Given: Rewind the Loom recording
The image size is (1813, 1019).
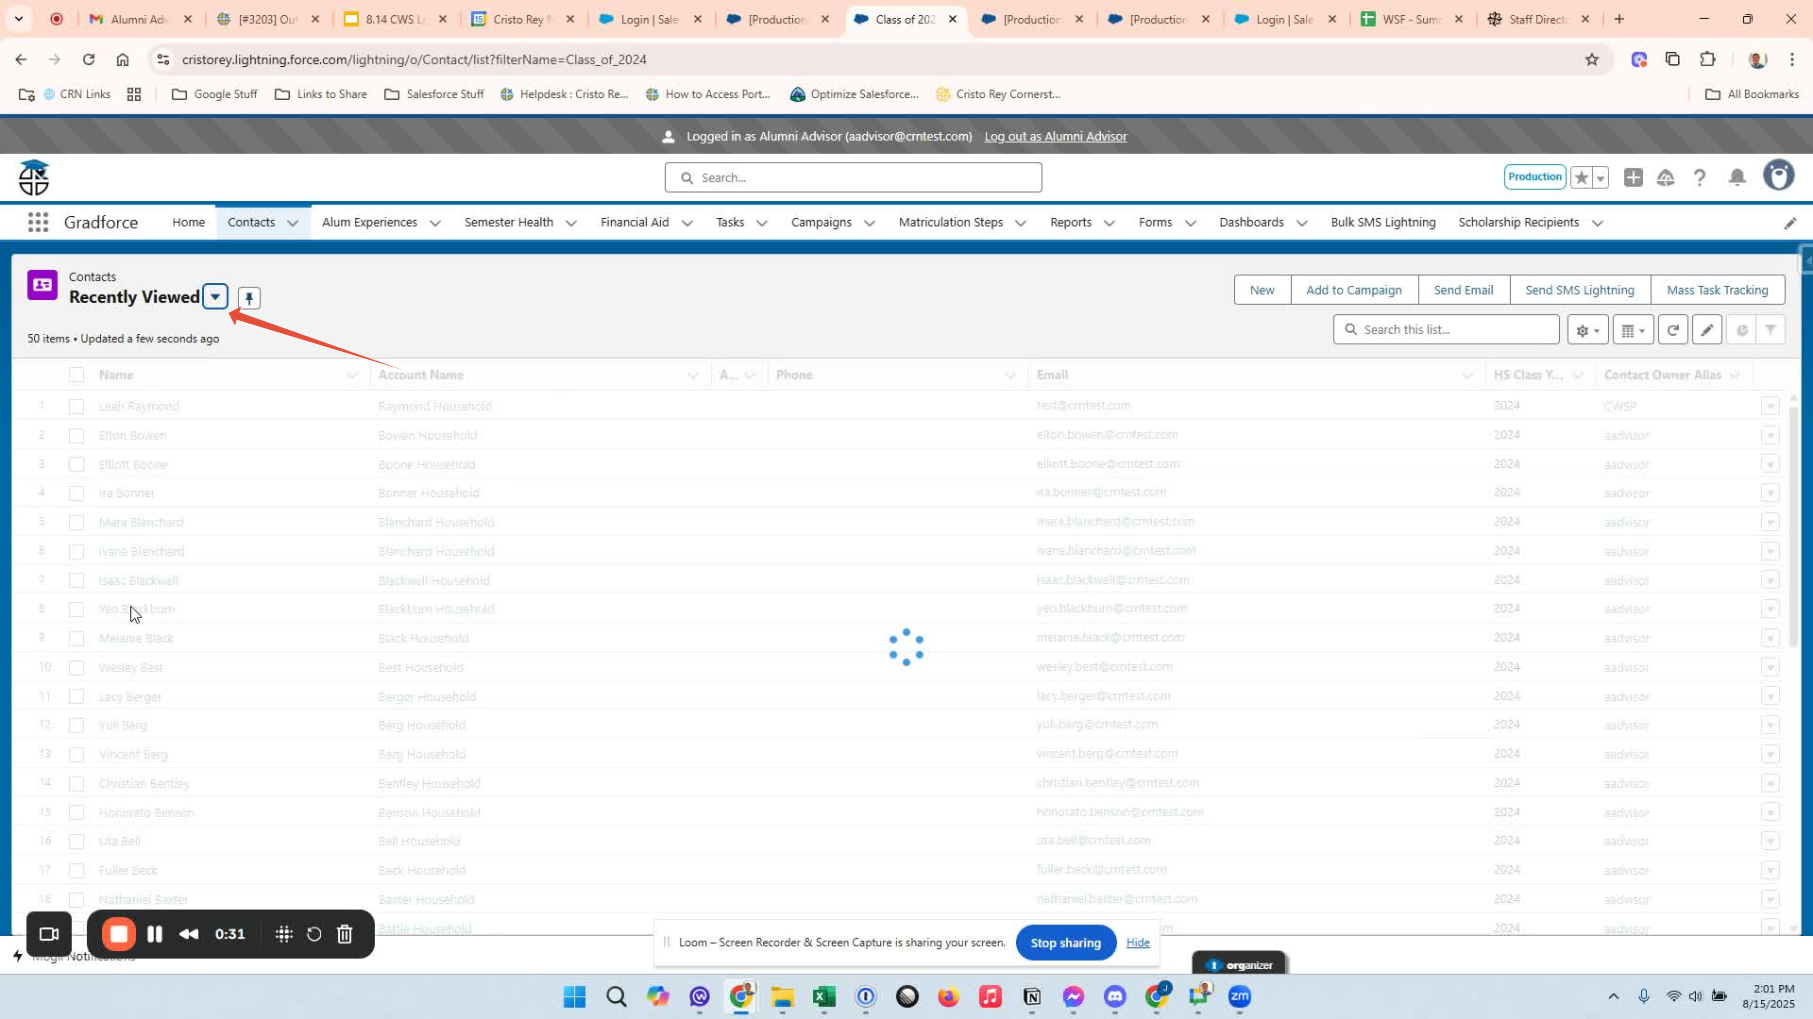Looking at the screenshot, I should tap(189, 934).
